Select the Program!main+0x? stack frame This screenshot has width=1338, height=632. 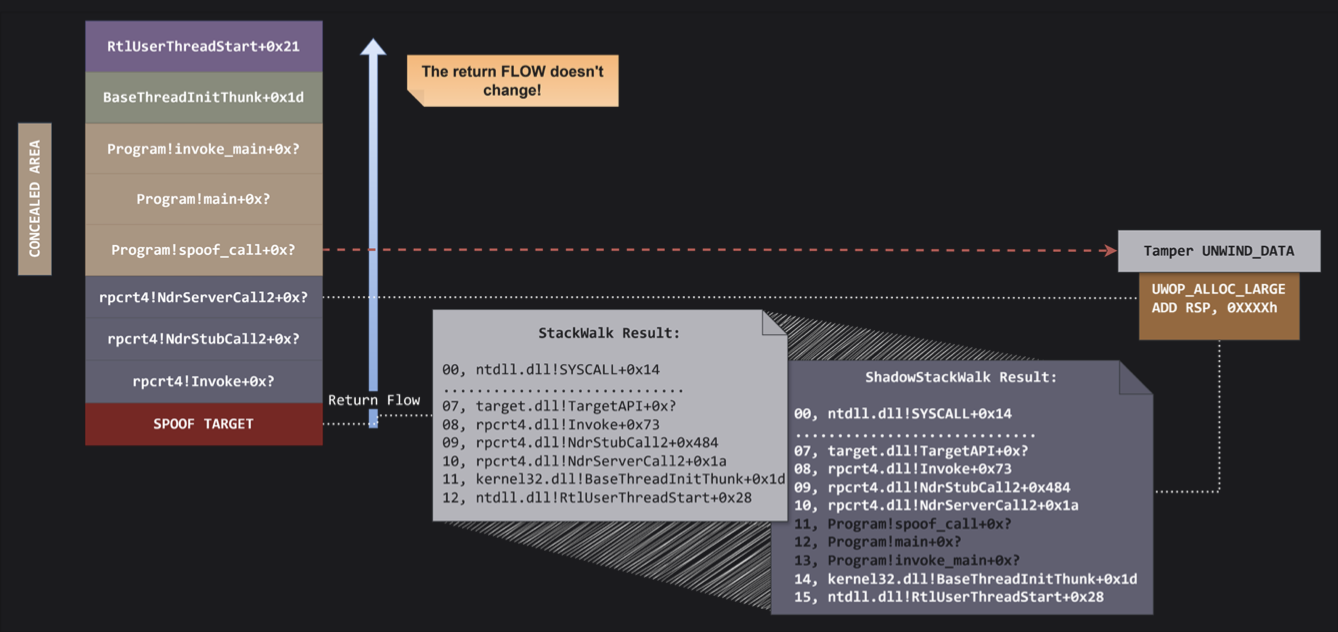pos(204,199)
